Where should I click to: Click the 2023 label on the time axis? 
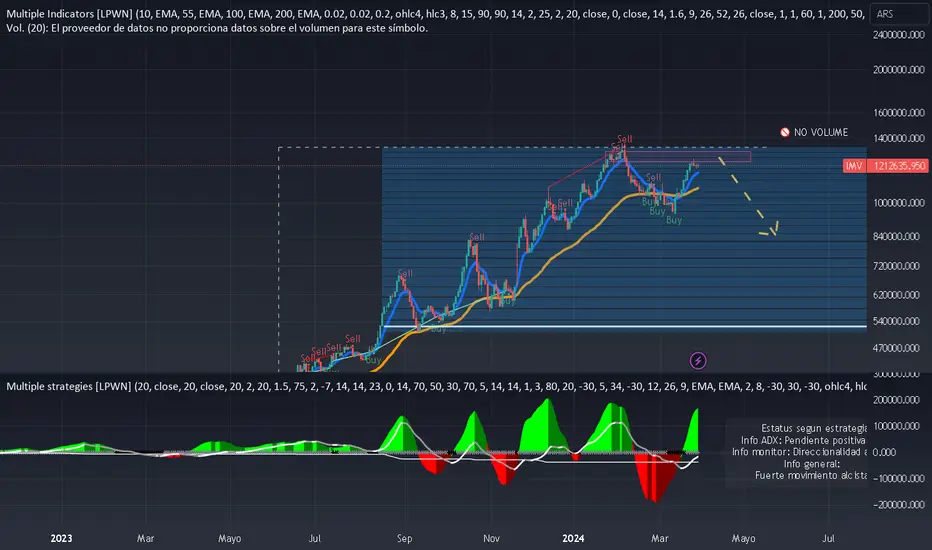tap(61, 538)
